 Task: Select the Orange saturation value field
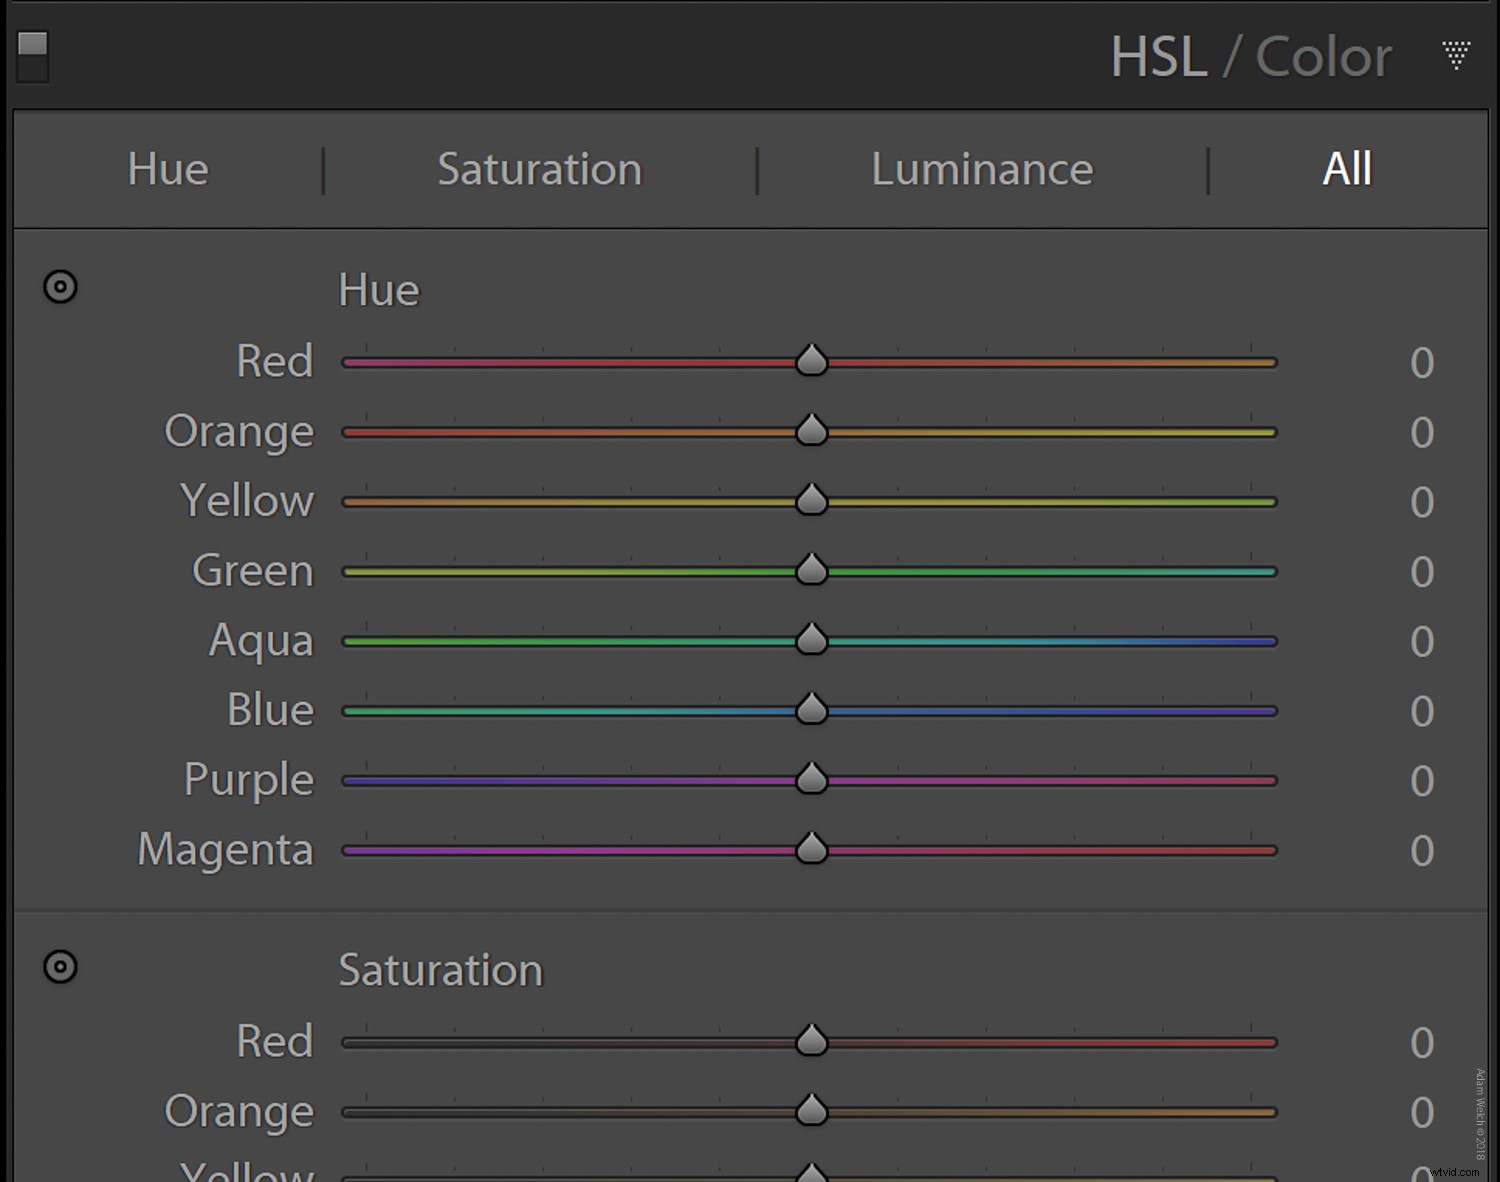[x=1421, y=1113]
